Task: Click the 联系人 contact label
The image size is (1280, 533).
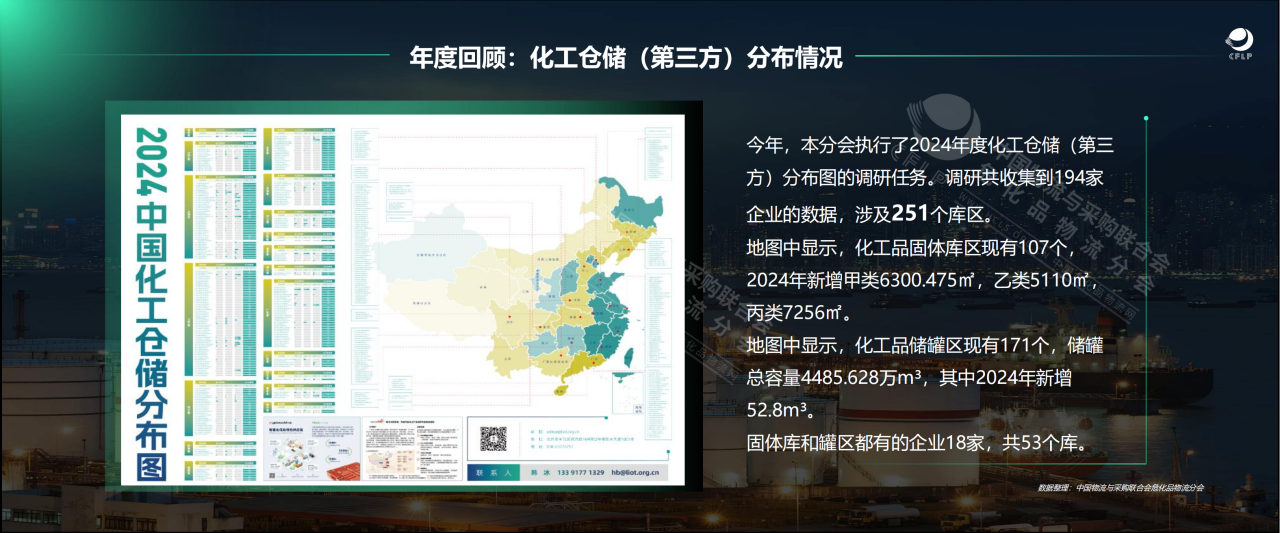Action: [493, 473]
